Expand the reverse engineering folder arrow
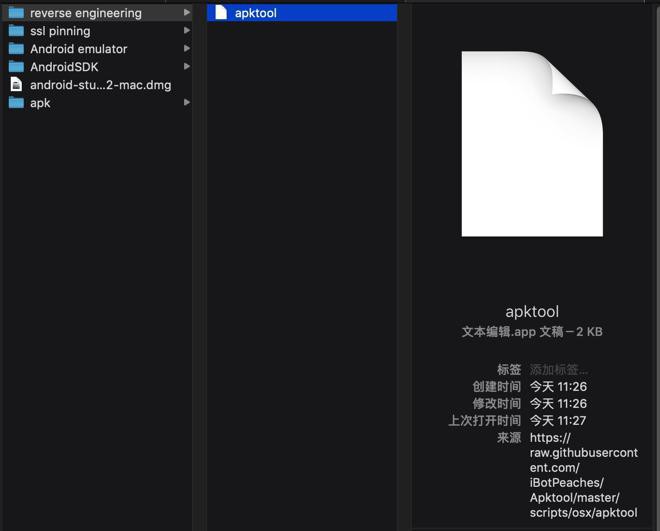Screen dimensions: 660x531 coord(187,13)
